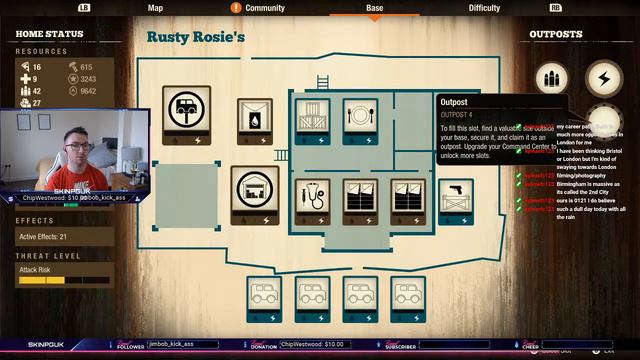Screen dimensions: 640x360
Task: Click the medicine cross resource count 9
Action: pos(29,79)
